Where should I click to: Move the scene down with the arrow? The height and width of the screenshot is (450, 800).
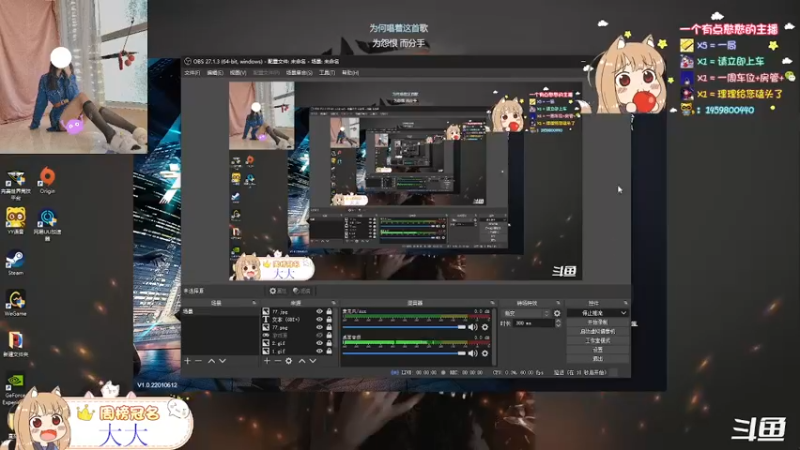pyautogui.click(x=222, y=361)
